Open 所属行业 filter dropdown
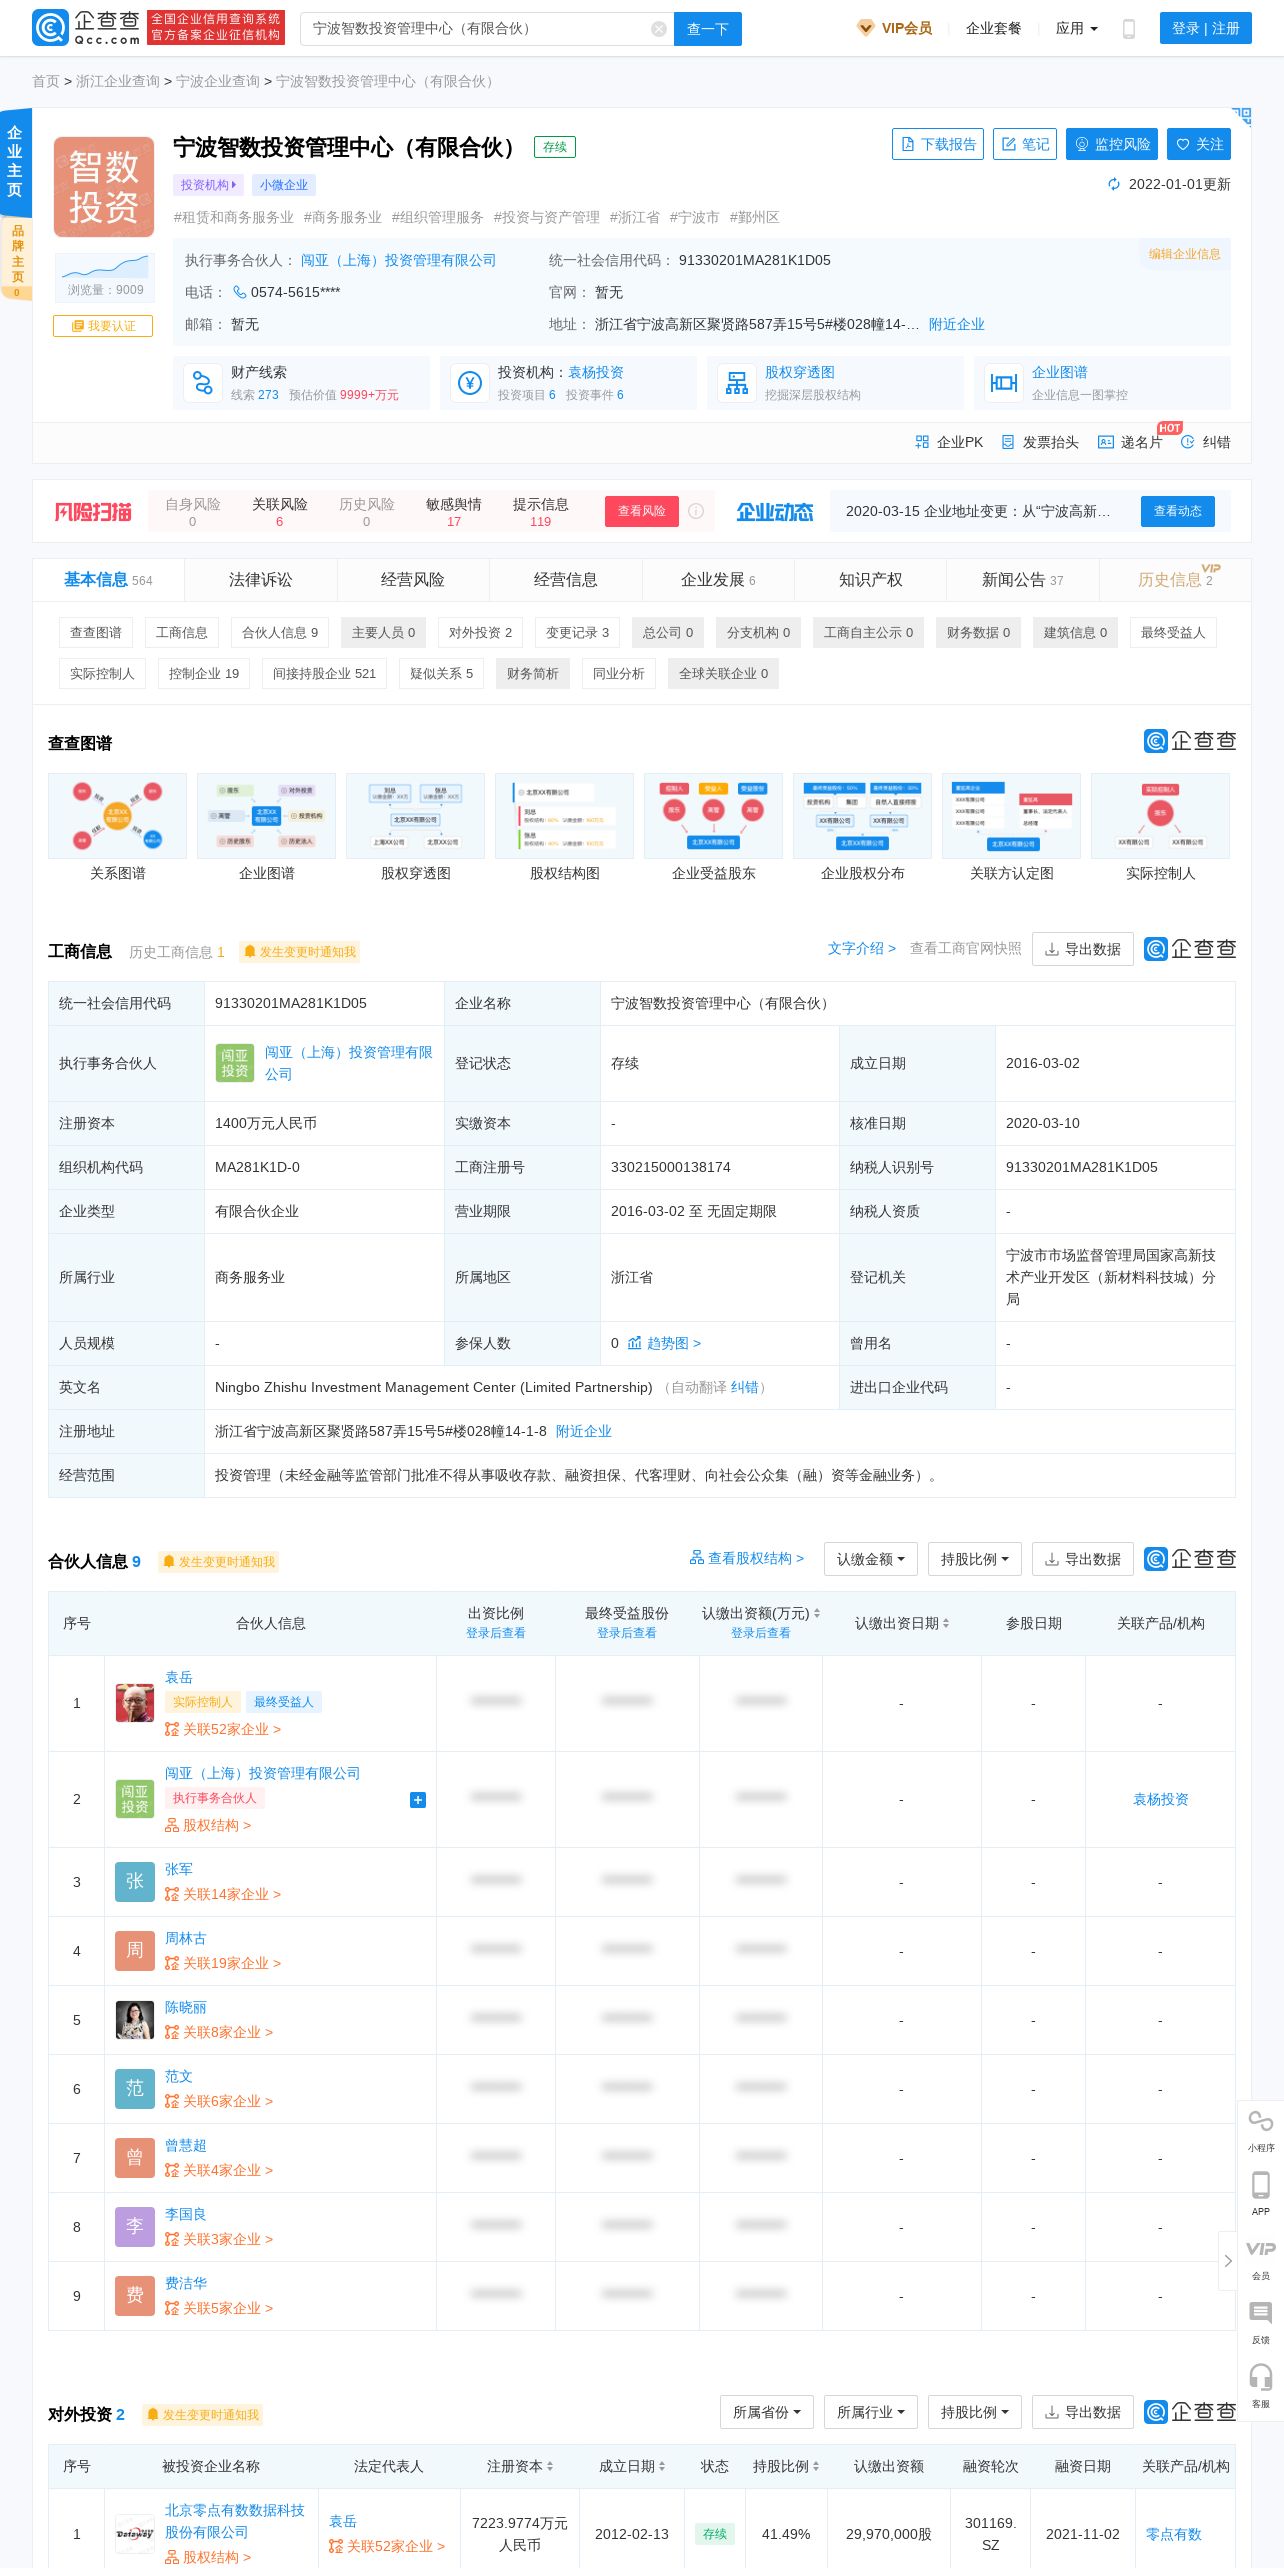This screenshot has height=2568, width=1284. point(871,2412)
